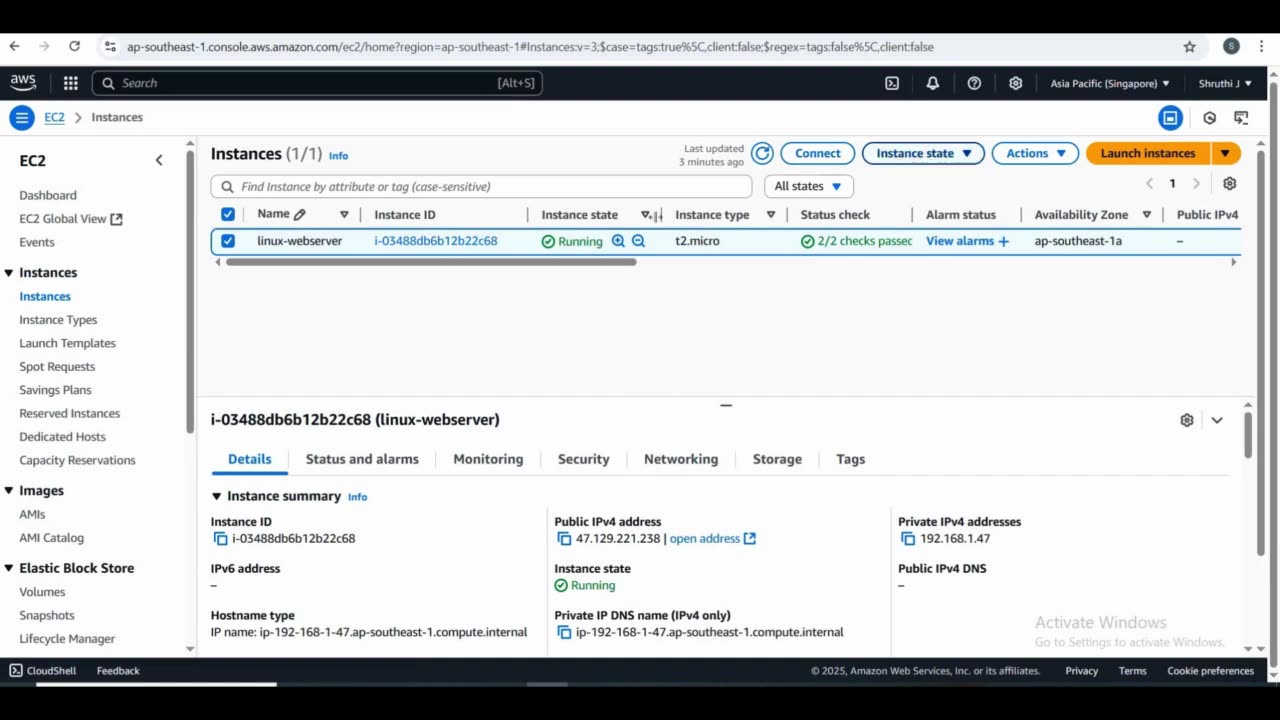This screenshot has width=1280, height=720.
Task: Open Volumes in sidebar
Action: 42,592
